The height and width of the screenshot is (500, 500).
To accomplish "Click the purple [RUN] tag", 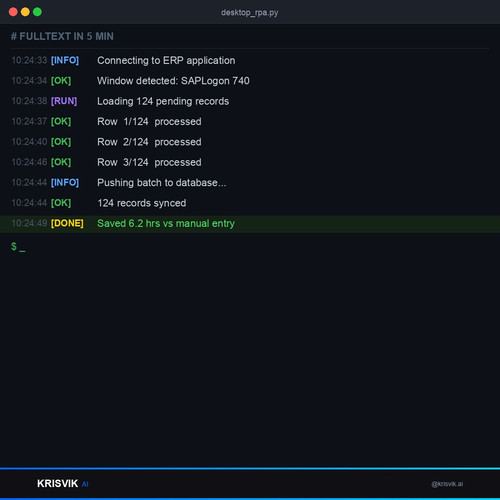I will coord(64,101).
